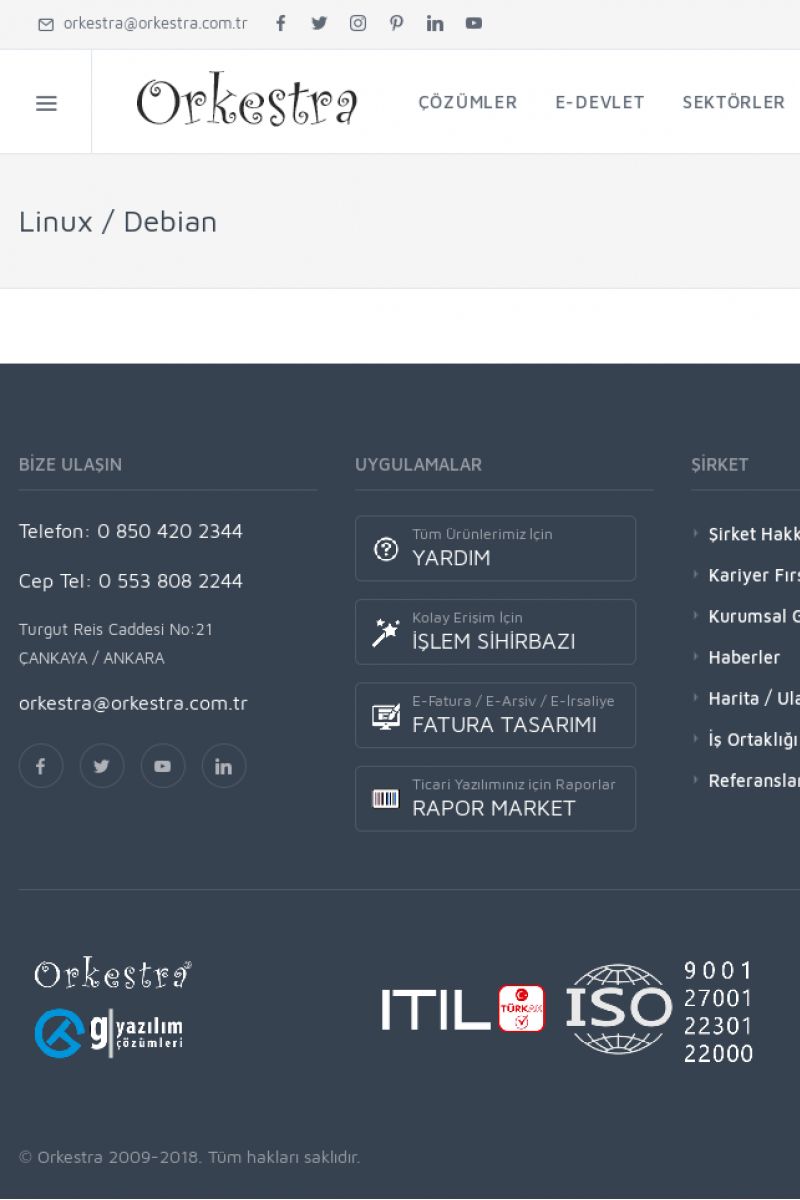Click the Pinterest icon in top bar
This screenshot has width=800, height=1200.
[397, 23]
